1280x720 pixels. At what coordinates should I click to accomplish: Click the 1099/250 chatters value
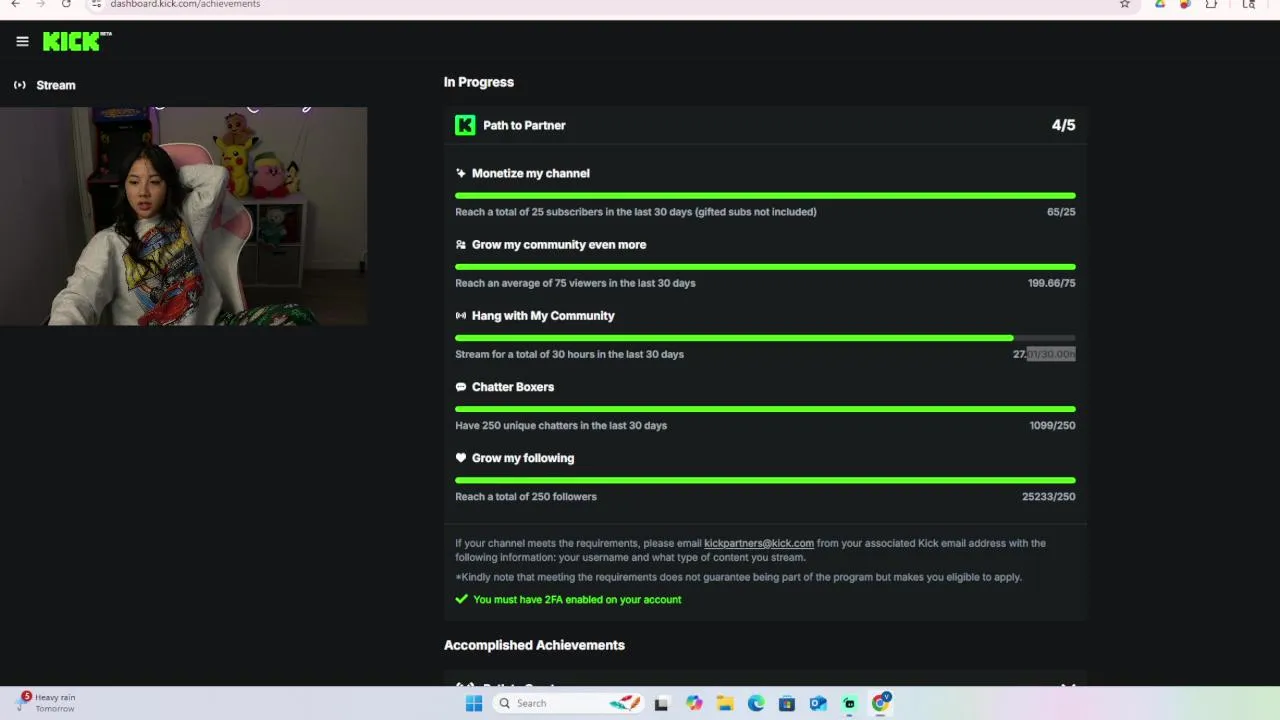1052,425
